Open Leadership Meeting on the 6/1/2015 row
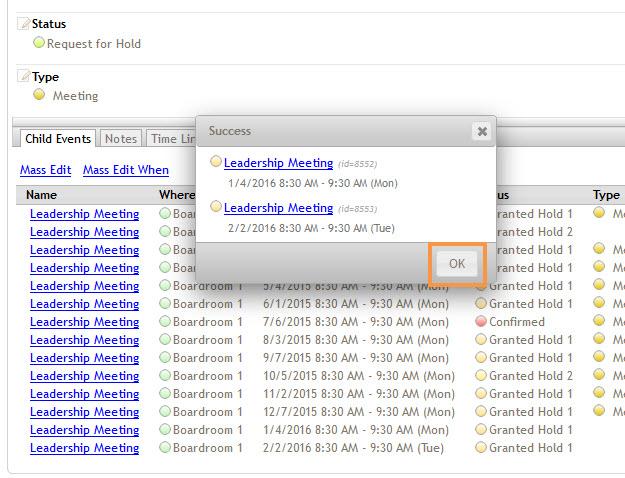The height and width of the screenshot is (478, 625). [85, 304]
